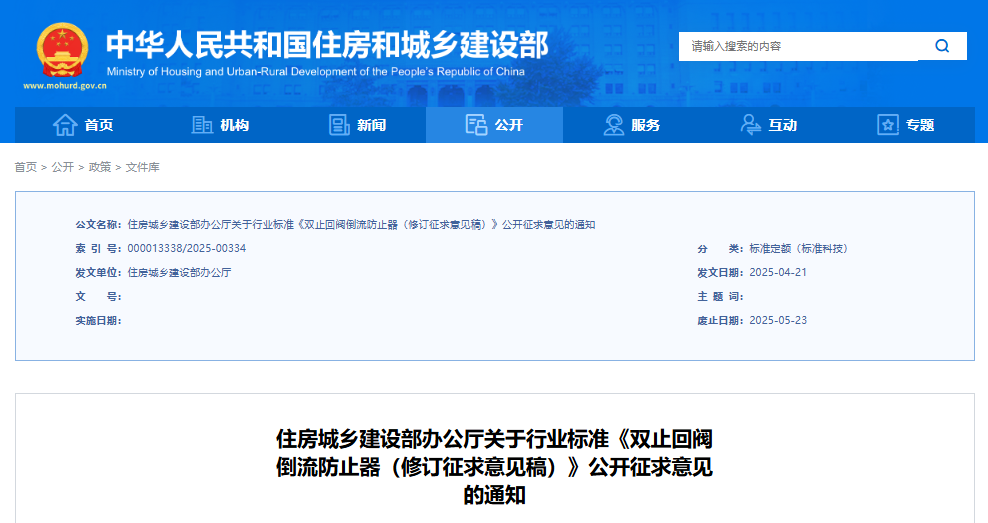This screenshot has height=523, width=988.
Task: Click the 文号 label
Action: tap(98, 296)
